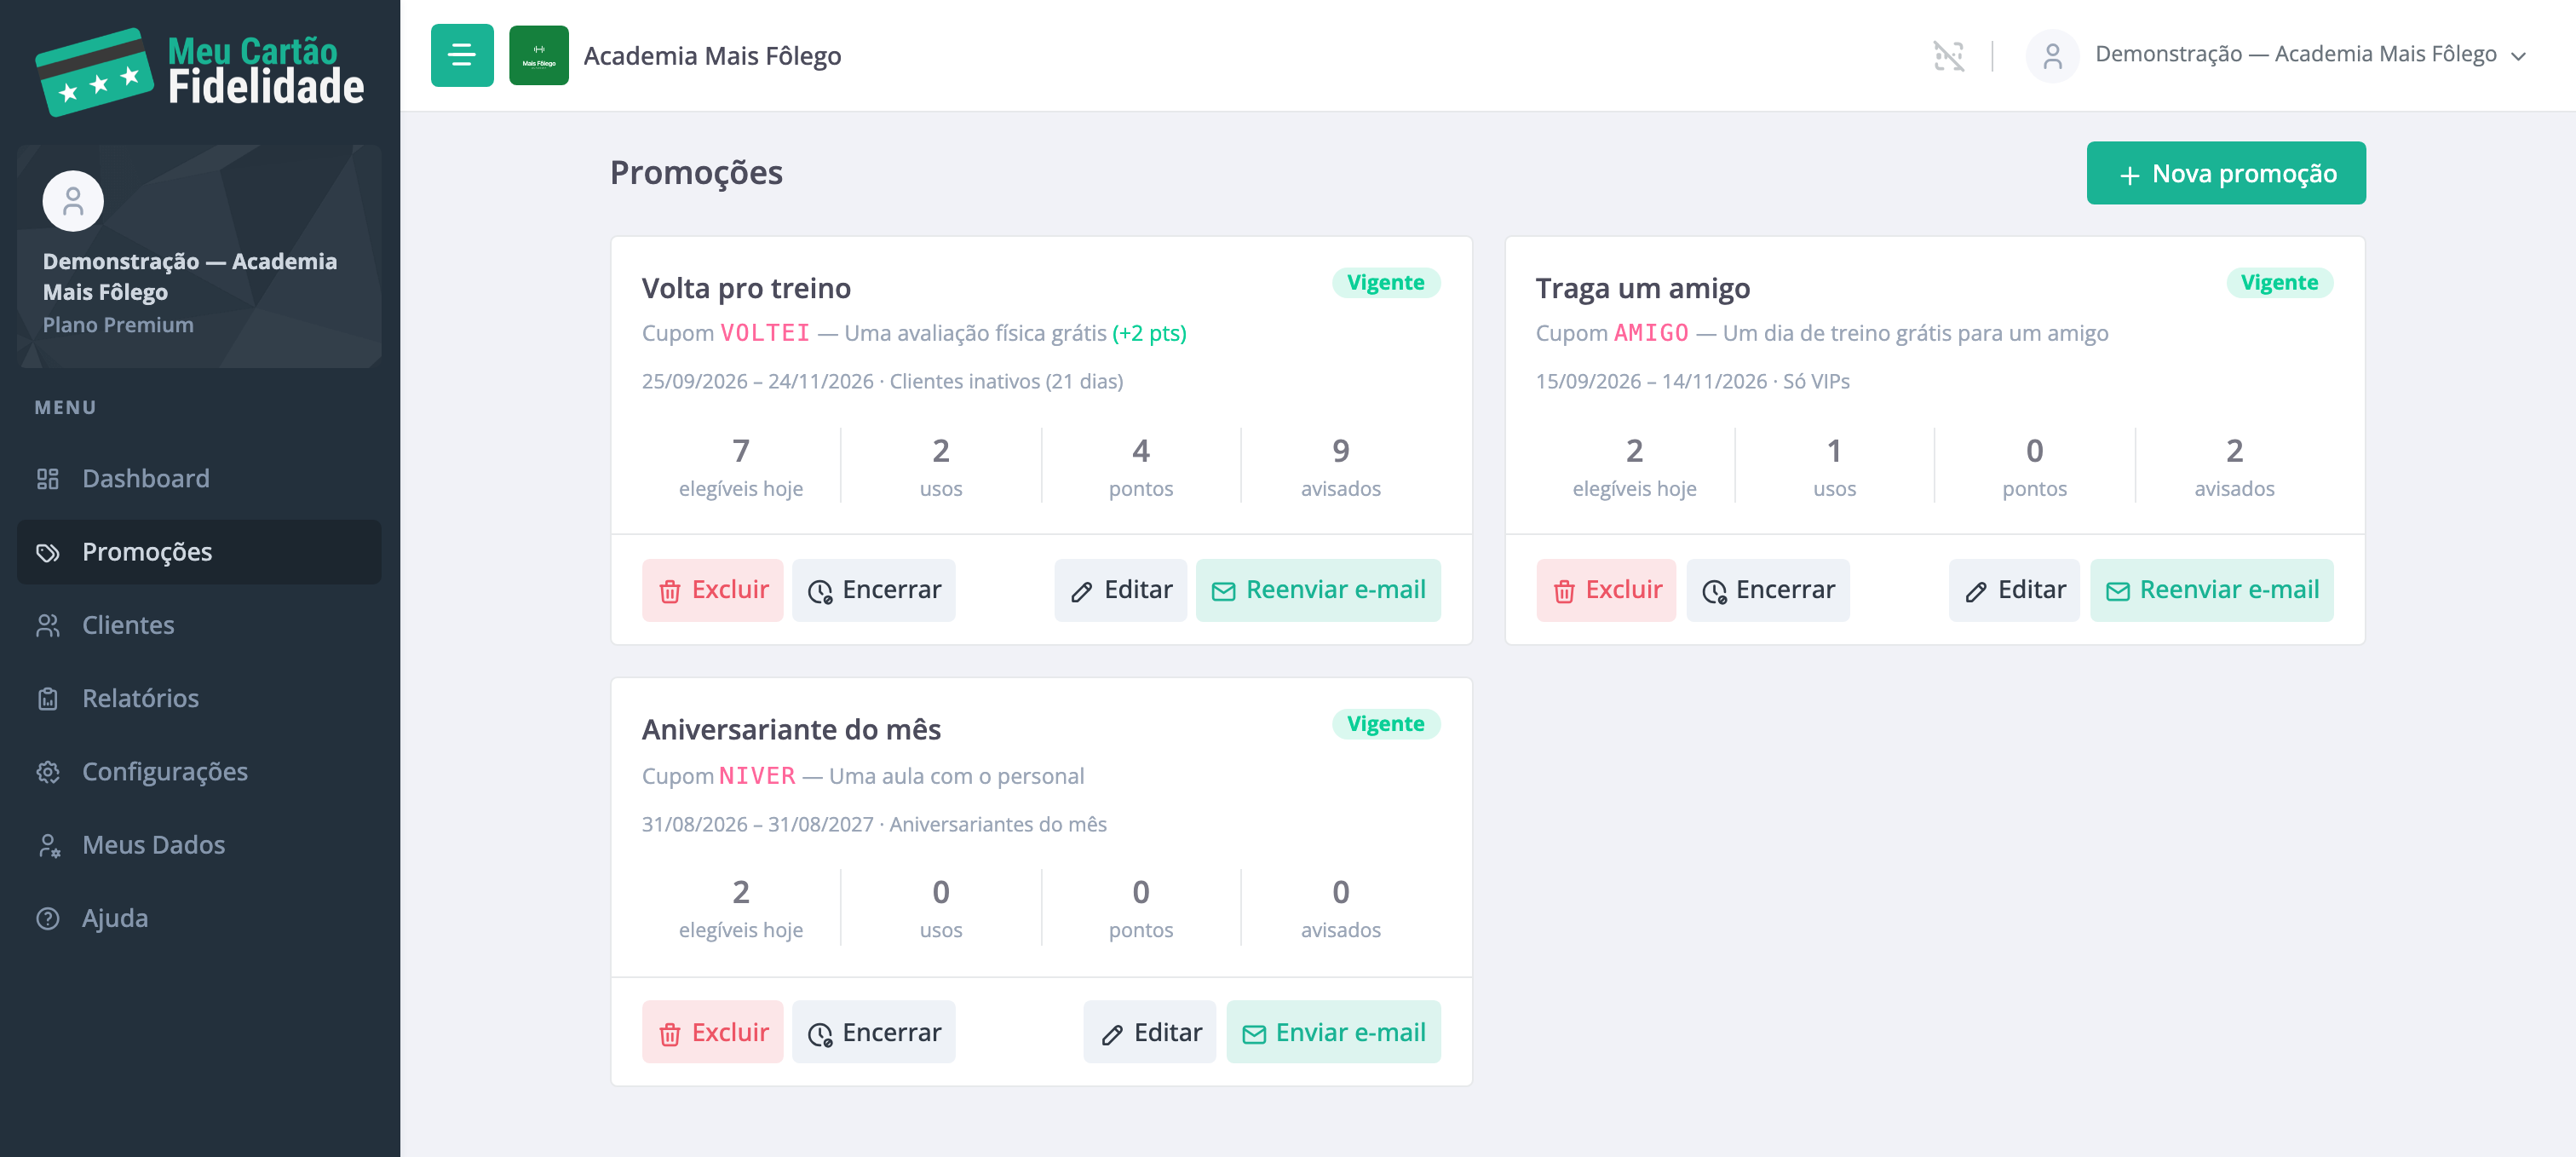Viewport: 2576px width, 1157px height.
Task: Click Editar on Traga um amigo
Action: (x=2014, y=590)
